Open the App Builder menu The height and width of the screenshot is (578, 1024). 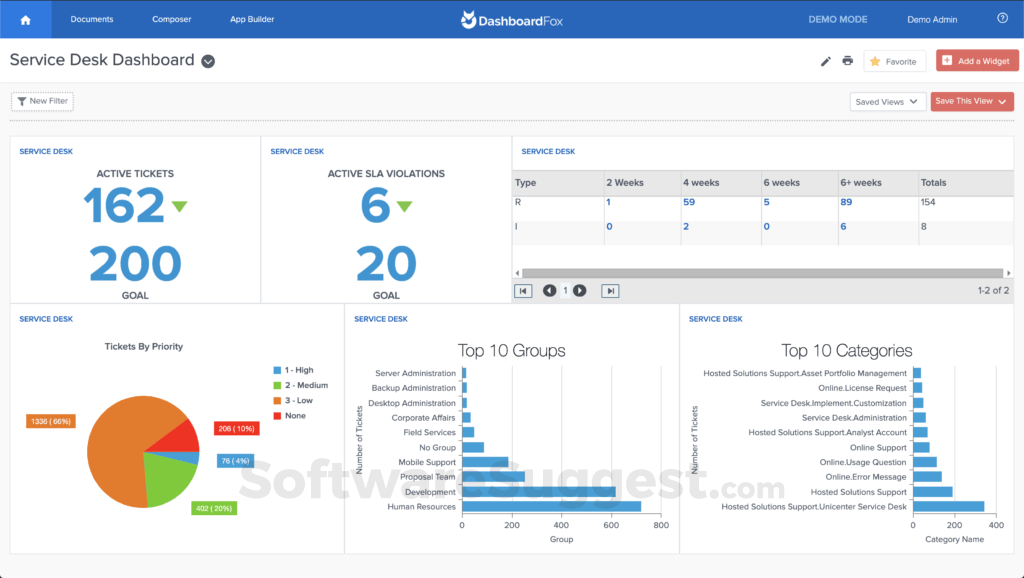[251, 18]
